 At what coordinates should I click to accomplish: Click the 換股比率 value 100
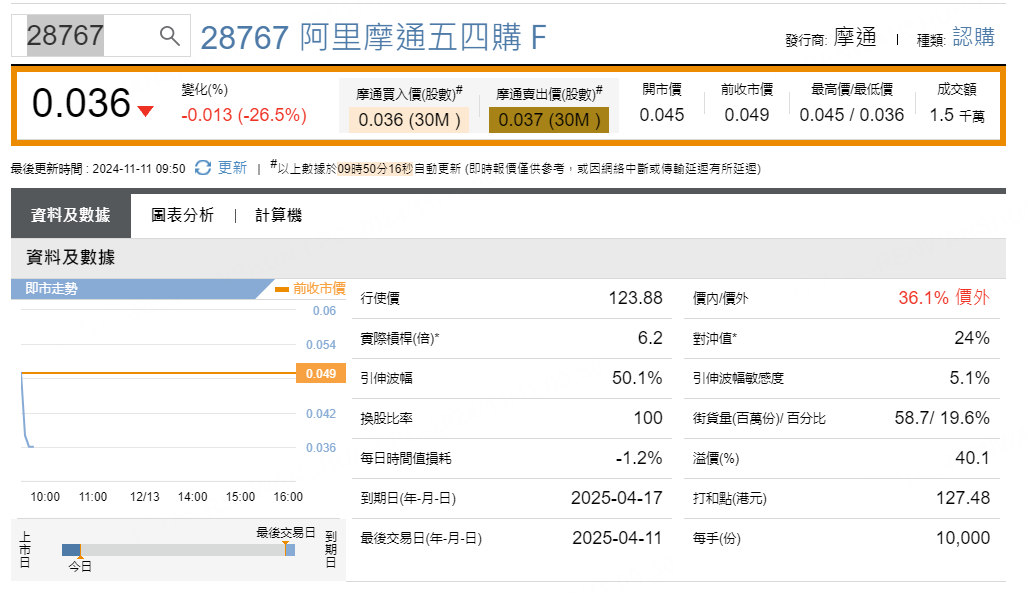pyautogui.click(x=648, y=418)
